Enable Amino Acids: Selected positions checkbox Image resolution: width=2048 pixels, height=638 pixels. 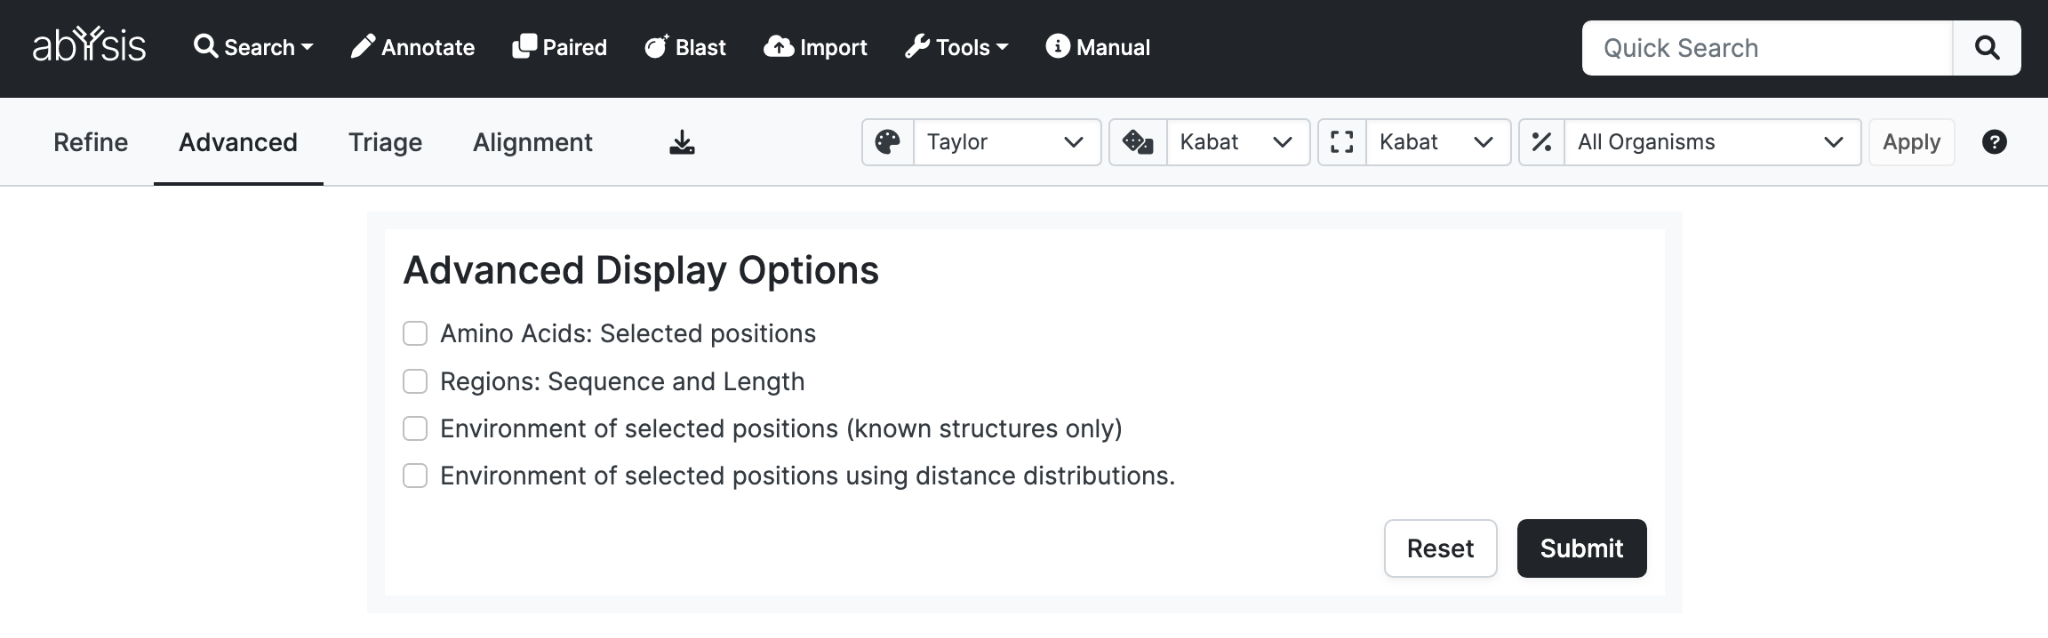tap(415, 333)
